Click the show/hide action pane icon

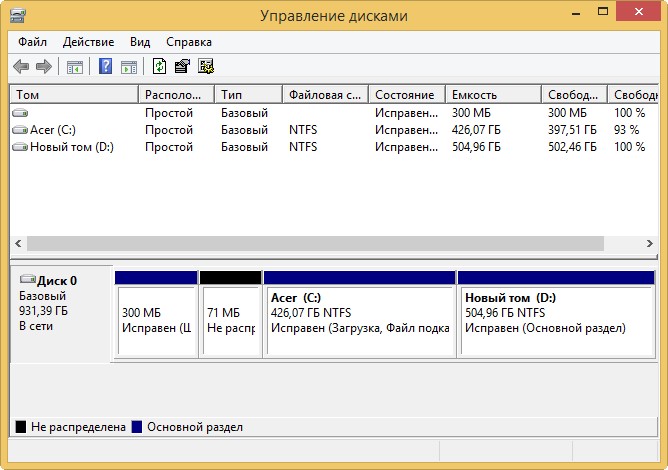pos(128,67)
